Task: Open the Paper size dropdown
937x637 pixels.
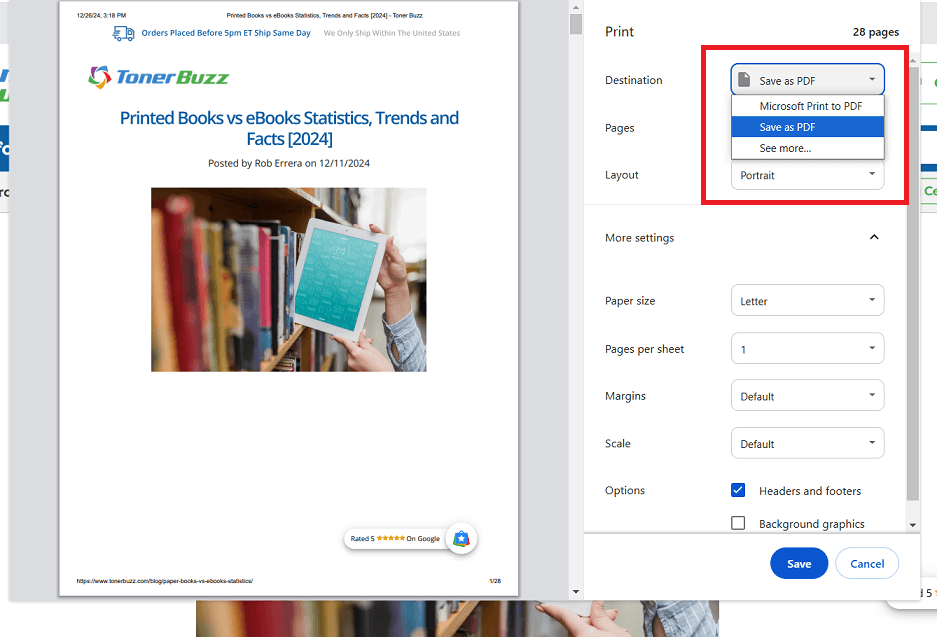Action: (807, 301)
